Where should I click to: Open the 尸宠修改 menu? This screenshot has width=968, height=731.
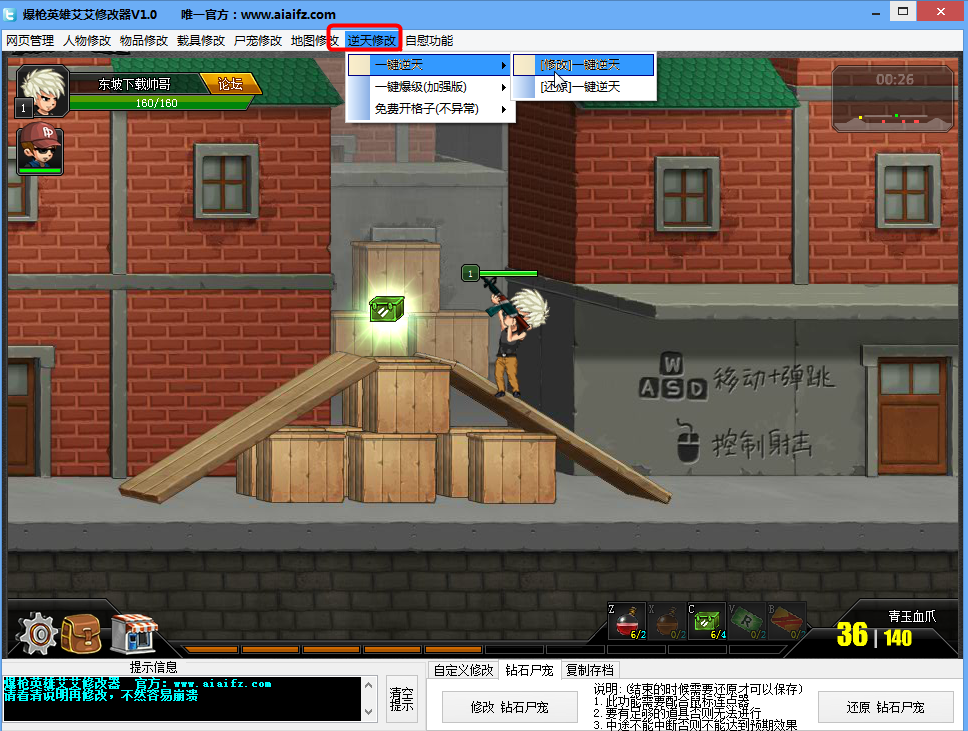tap(257, 41)
